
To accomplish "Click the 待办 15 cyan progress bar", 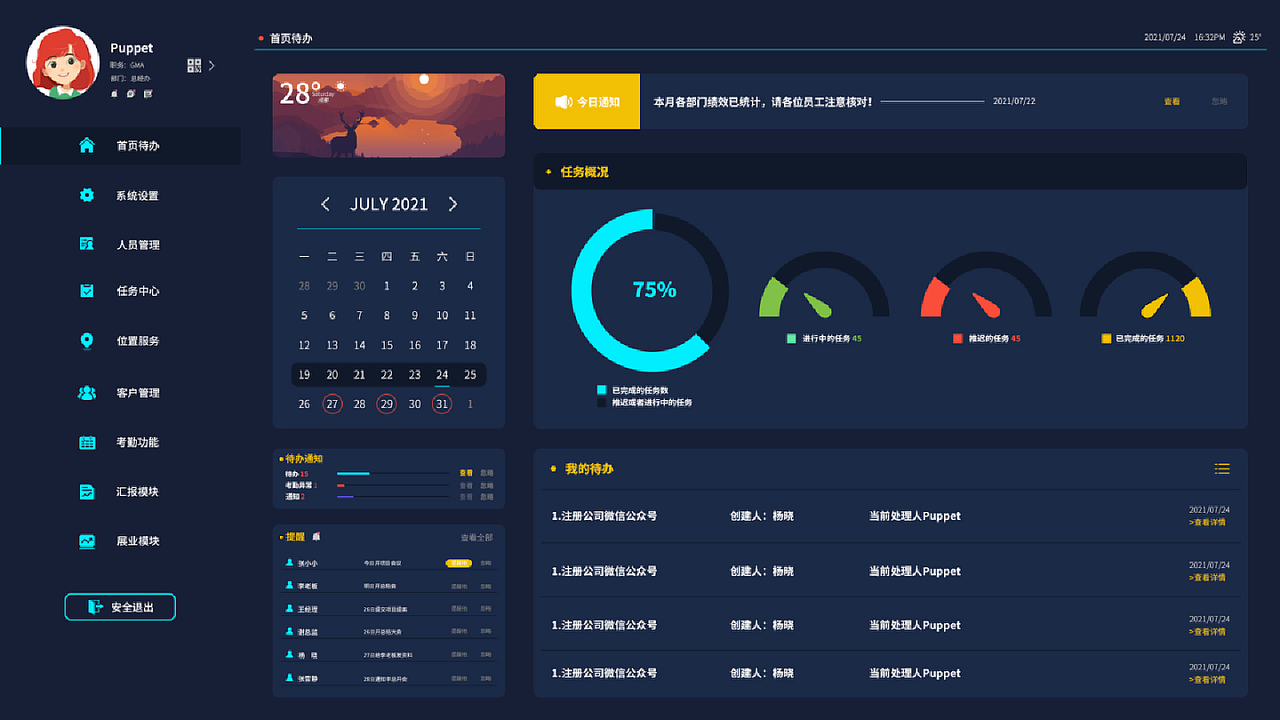I will pos(353,473).
